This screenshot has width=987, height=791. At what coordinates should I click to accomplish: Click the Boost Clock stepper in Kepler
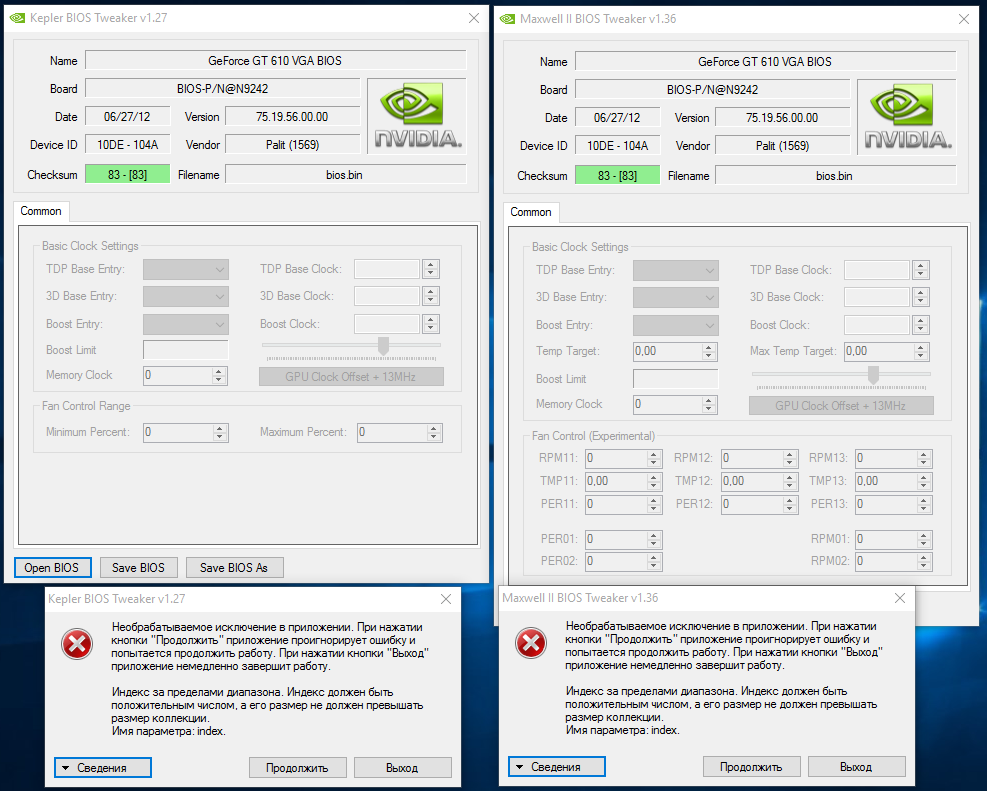[x=431, y=325]
